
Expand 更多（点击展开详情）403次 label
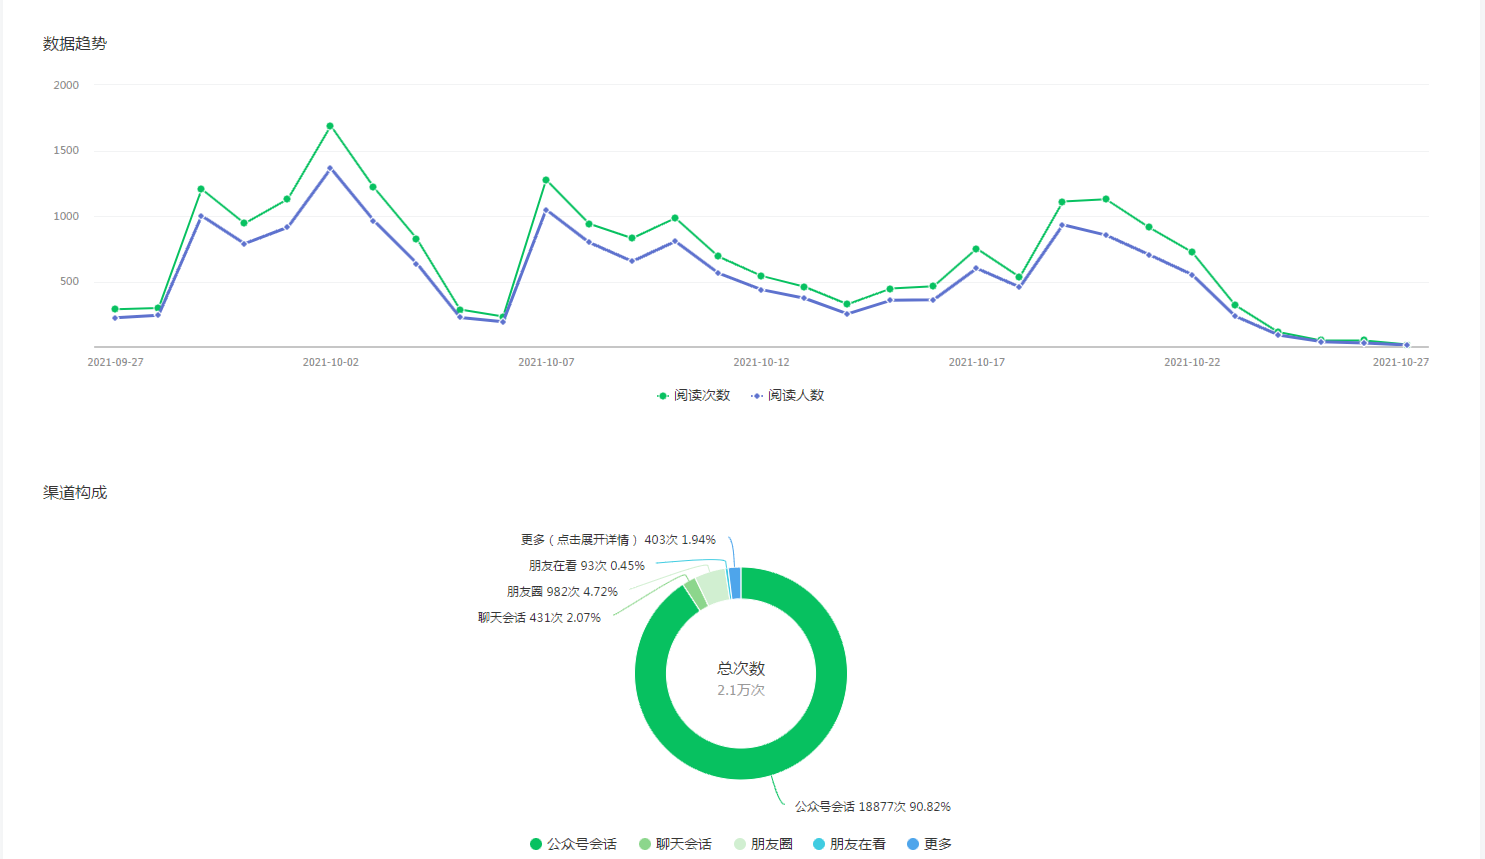click(x=617, y=540)
